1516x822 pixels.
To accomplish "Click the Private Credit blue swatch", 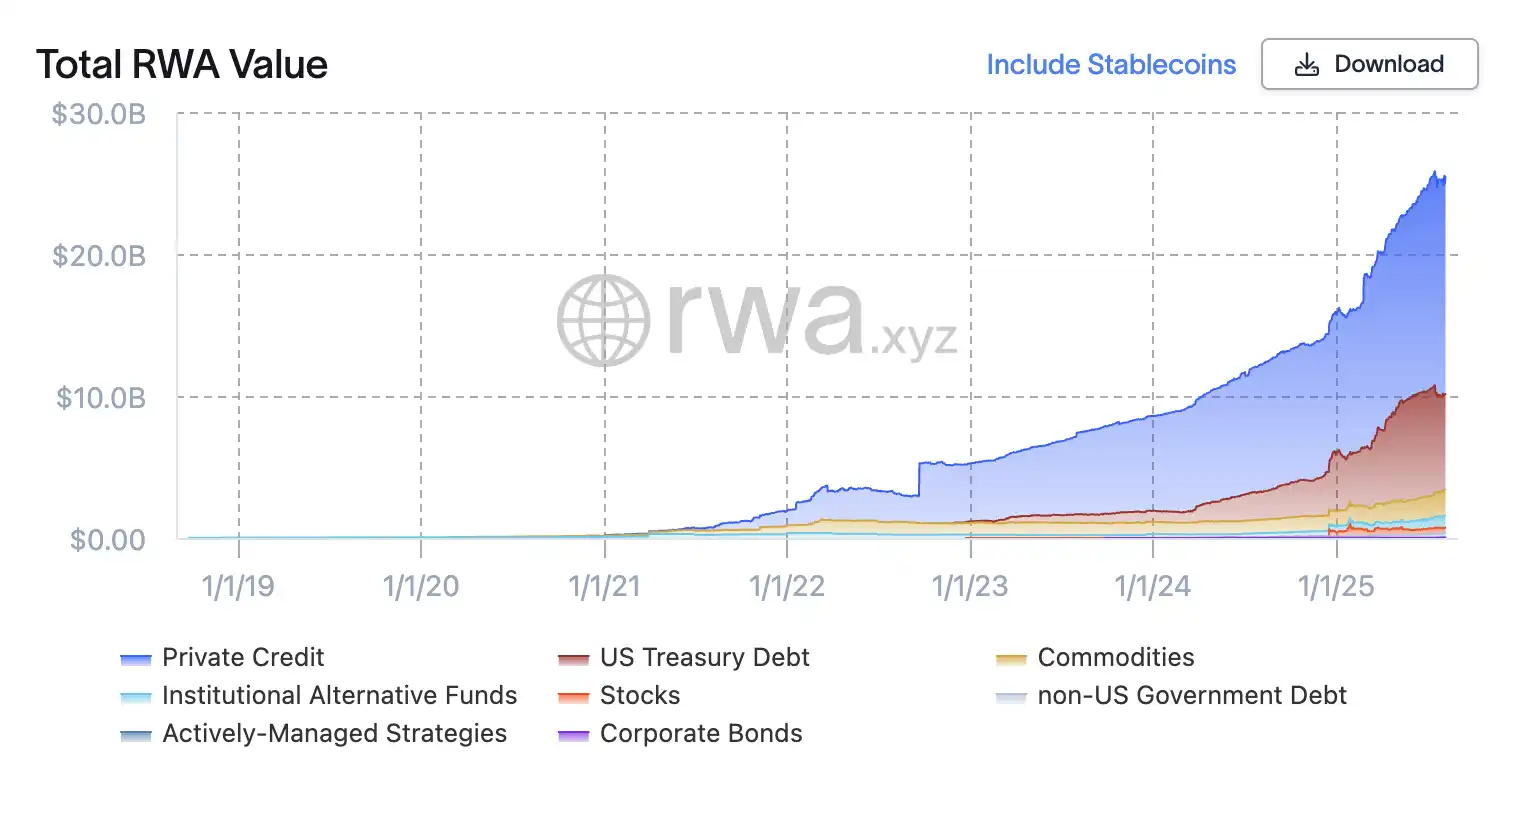I will (135, 659).
